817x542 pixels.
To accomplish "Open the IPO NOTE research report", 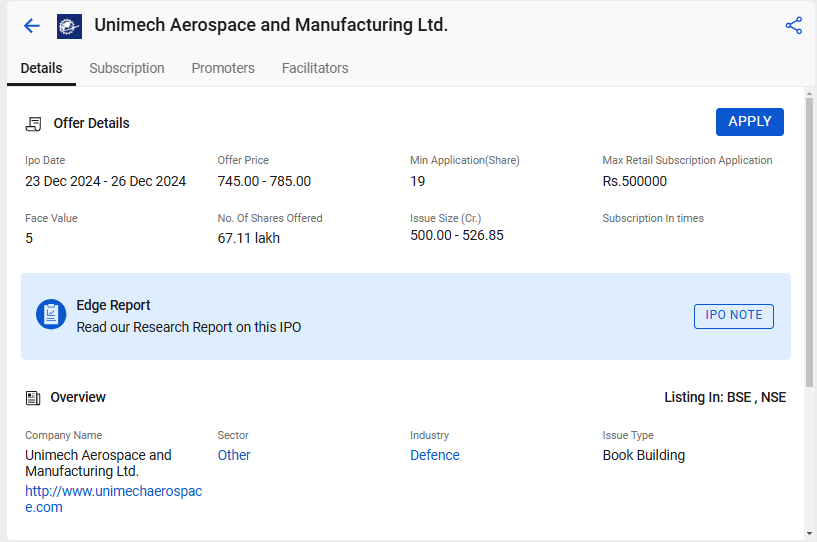I will (734, 316).
